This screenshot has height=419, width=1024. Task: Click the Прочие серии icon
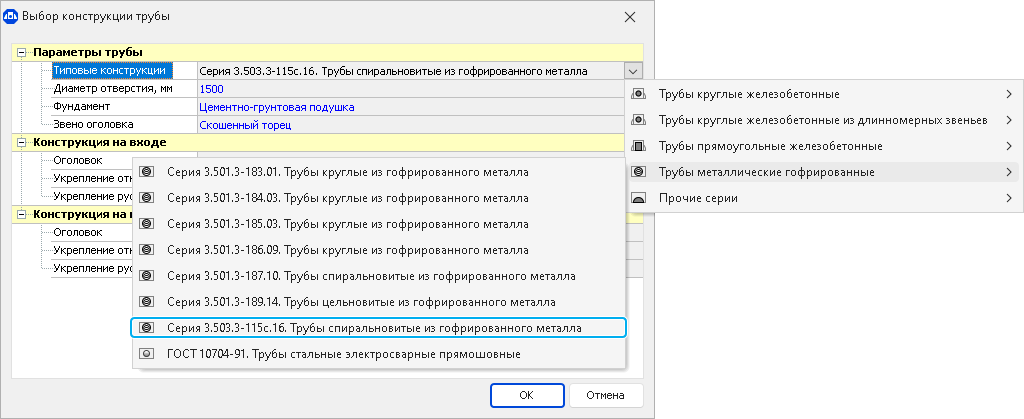pos(639,199)
